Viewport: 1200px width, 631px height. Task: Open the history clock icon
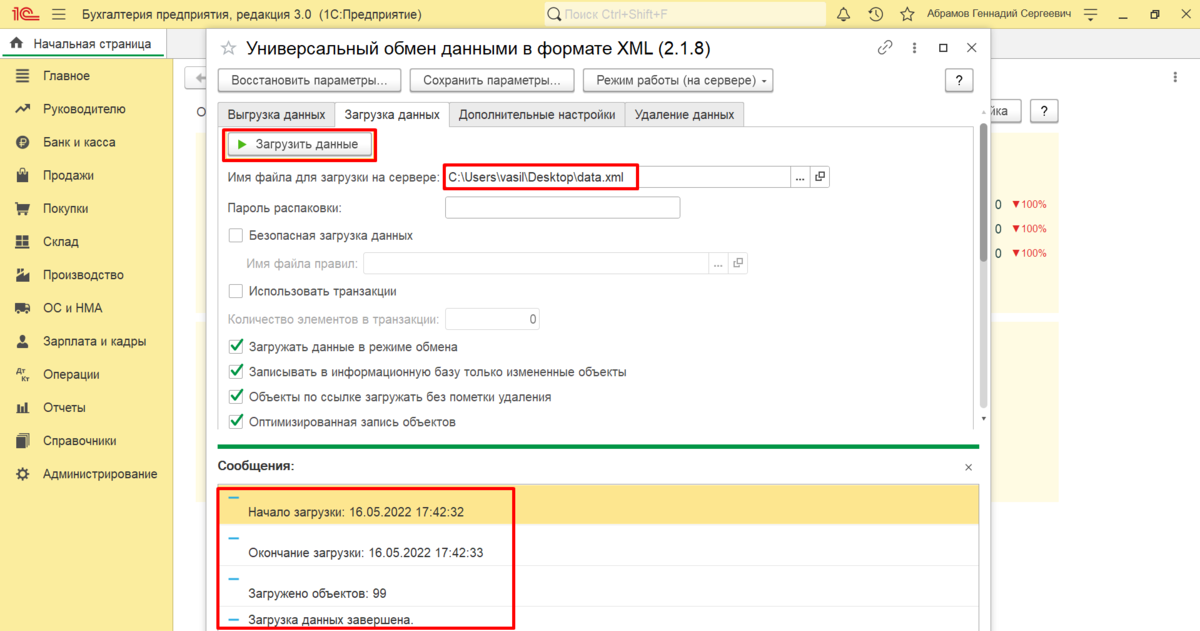coord(876,15)
